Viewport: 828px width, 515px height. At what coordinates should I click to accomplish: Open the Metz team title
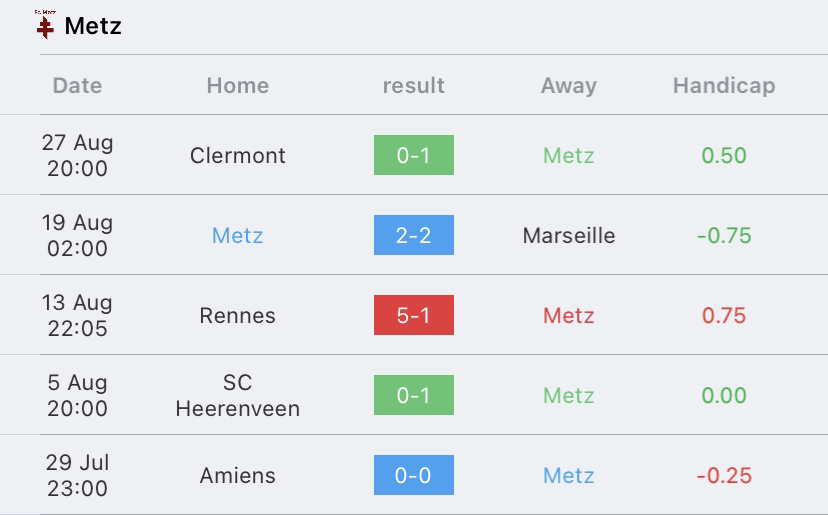pyautogui.click(x=93, y=26)
